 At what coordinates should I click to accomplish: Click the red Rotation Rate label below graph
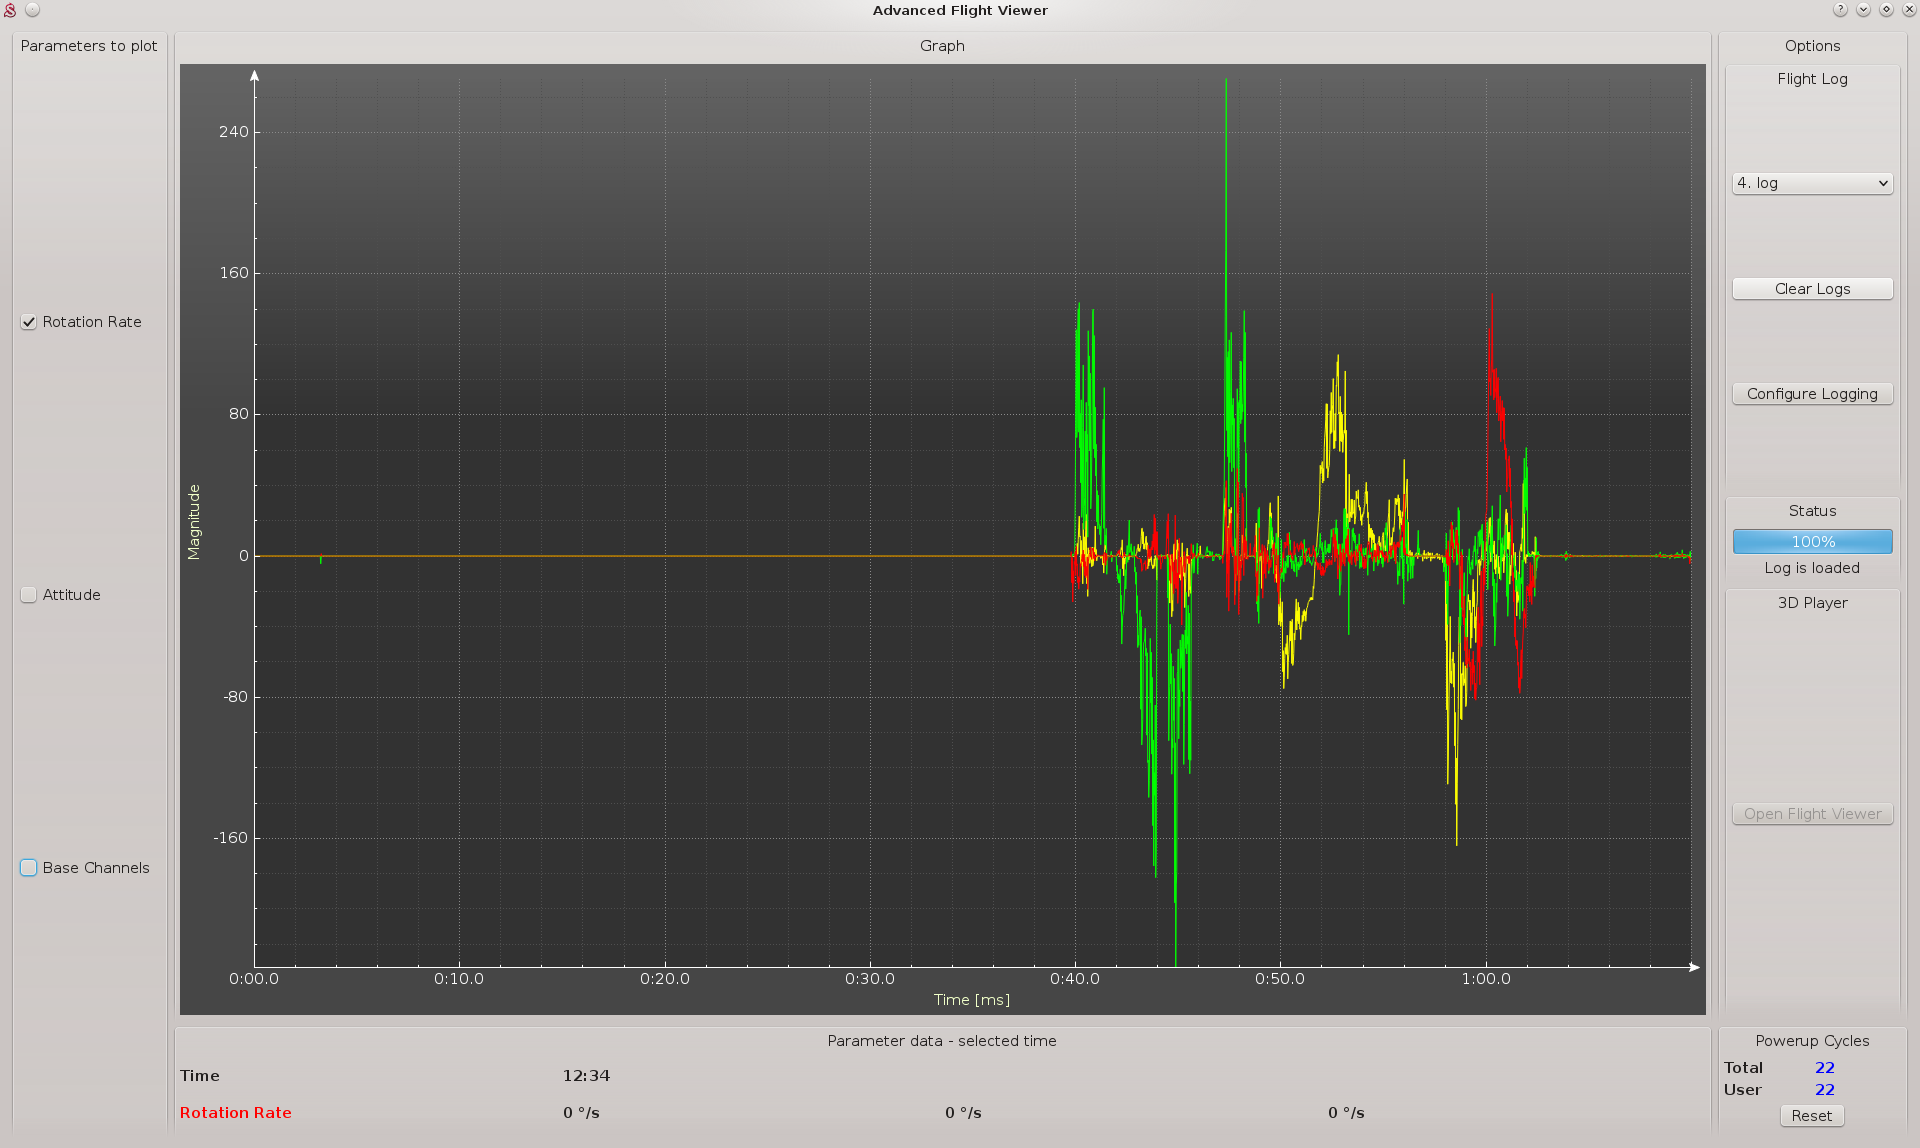pyautogui.click(x=236, y=1113)
